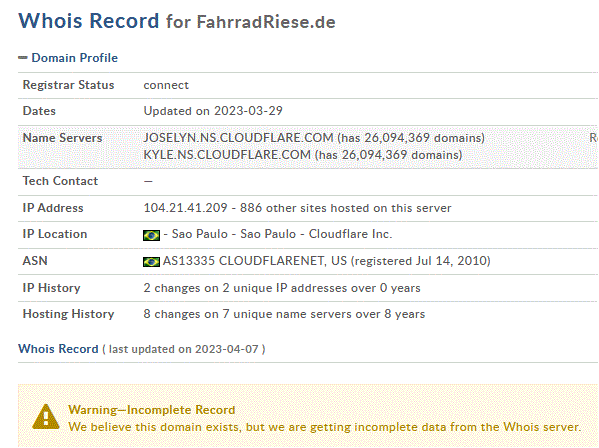The width and height of the screenshot is (599, 448).
Task: Collapse the Domain Profile section
Action: 74,58
